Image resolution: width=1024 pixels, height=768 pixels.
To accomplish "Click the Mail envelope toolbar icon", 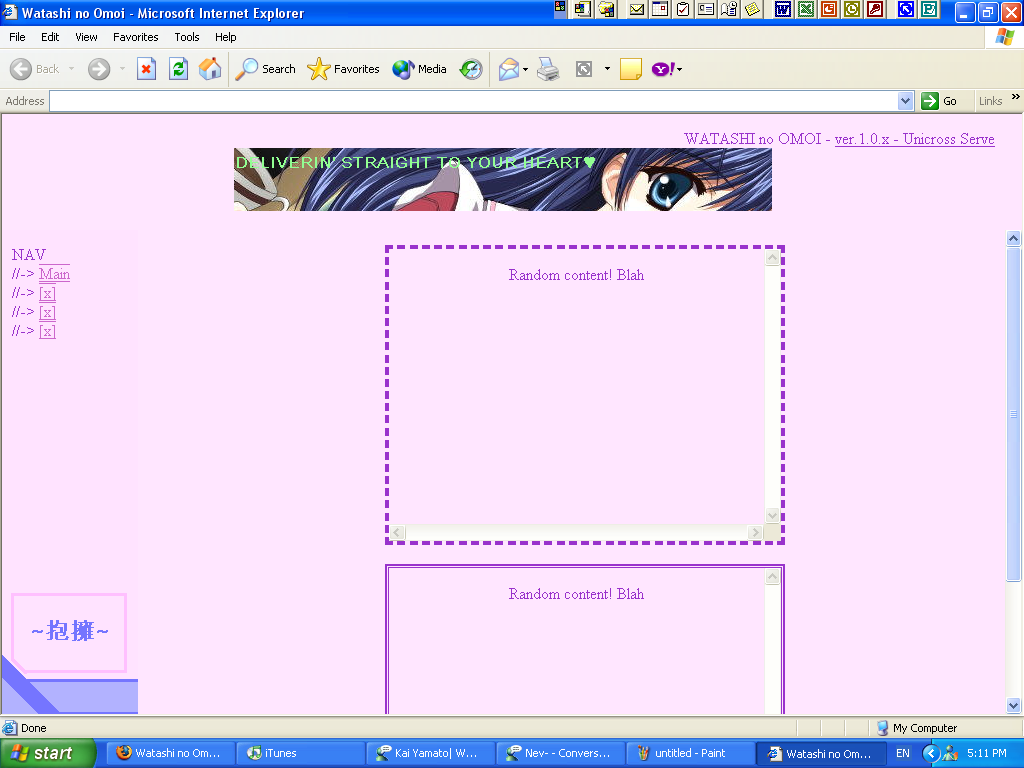I will click(x=508, y=69).
